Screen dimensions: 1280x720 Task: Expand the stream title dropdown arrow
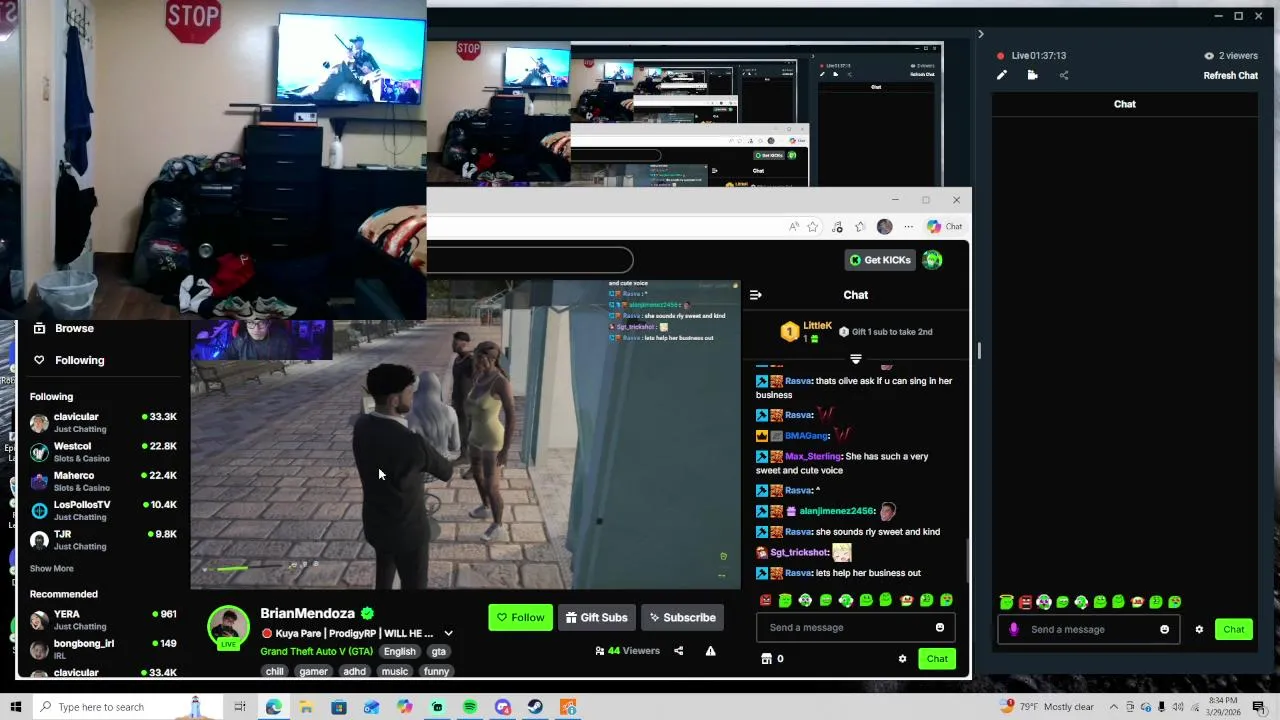pos(448,633)
